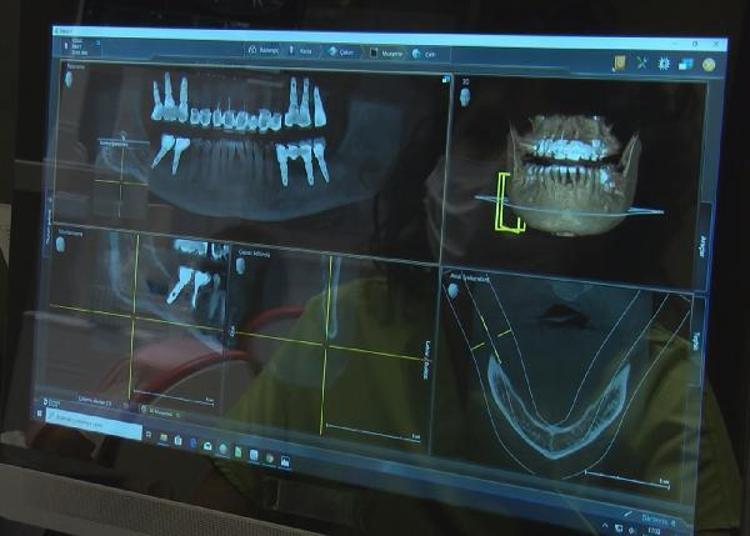Click the blue window layout icon

pyautogui.click(x=686, y=65)
